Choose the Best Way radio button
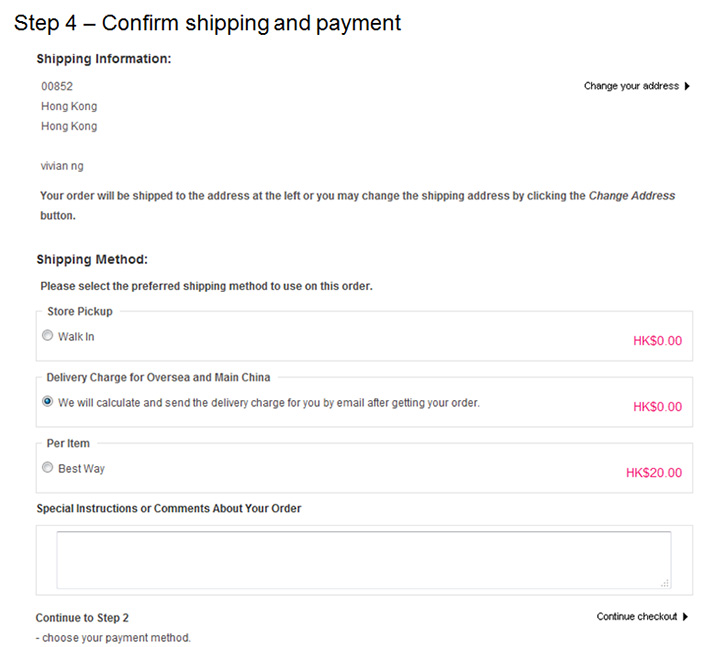 pyautogui.click(x=47, y=467)
